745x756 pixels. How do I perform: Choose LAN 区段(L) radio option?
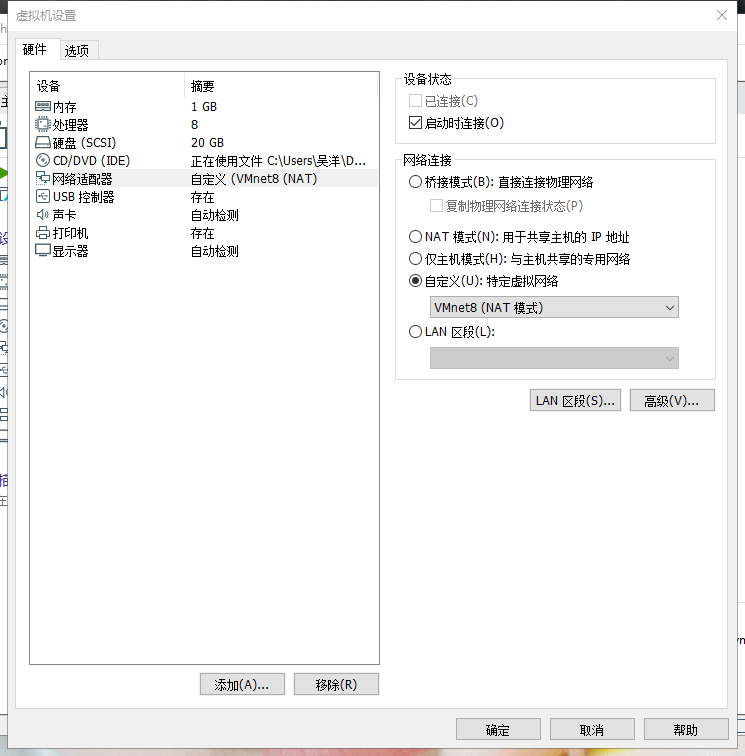click(415, 332)
